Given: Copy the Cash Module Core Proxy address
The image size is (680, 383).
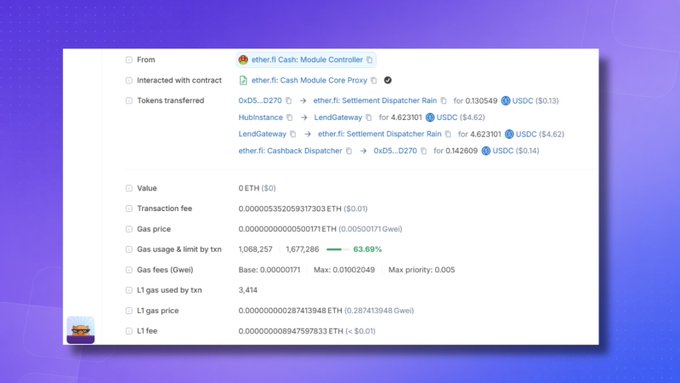Looking at the screenshot, I should tap(374, 80).
